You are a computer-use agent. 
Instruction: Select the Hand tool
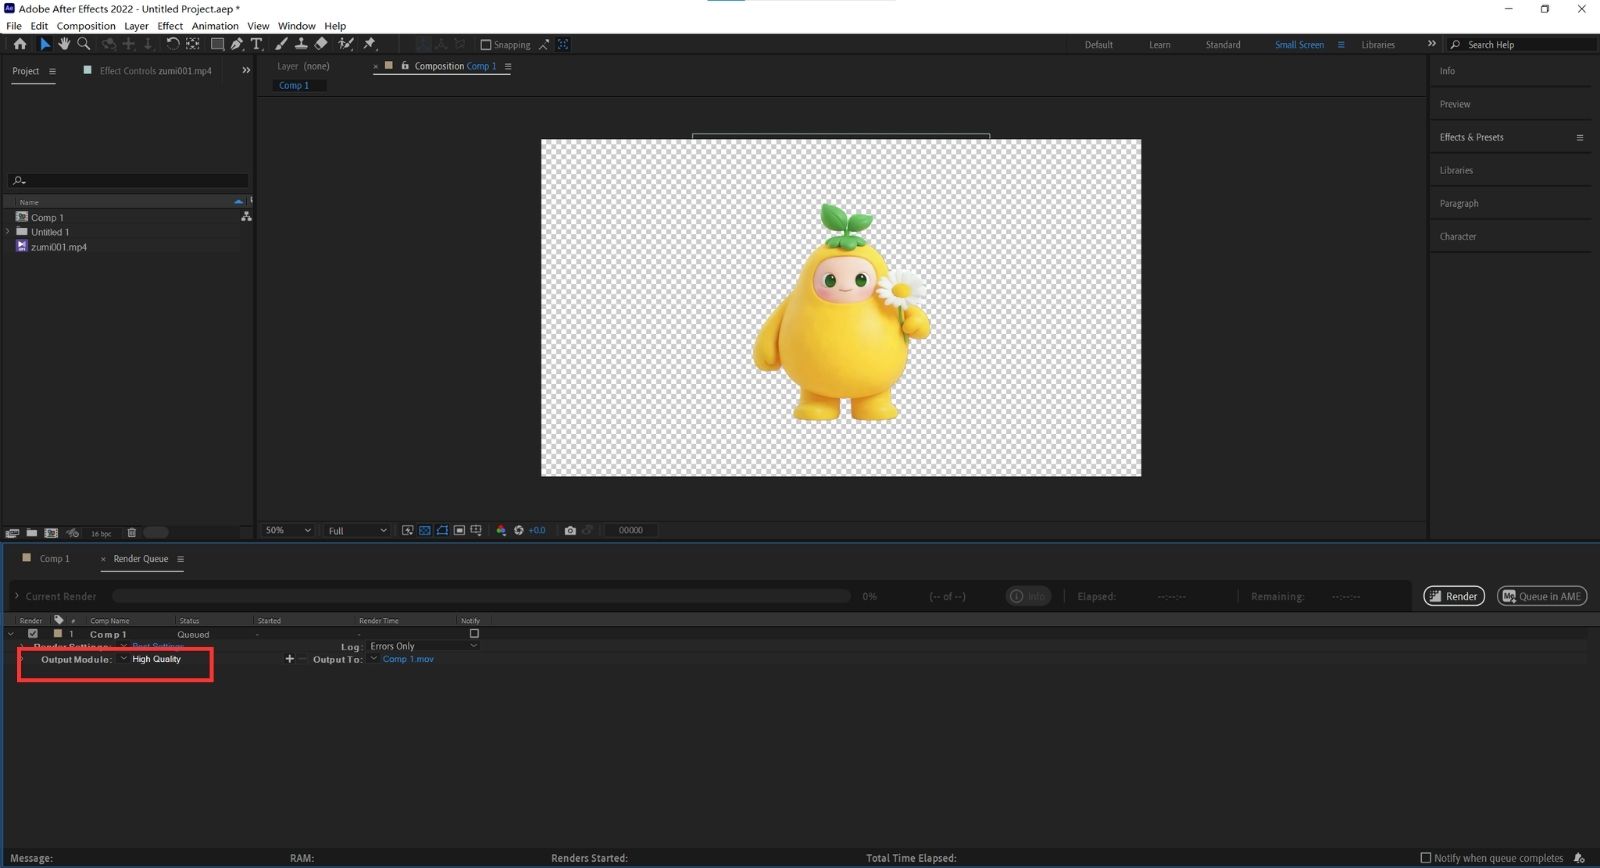tap(64, 44)
